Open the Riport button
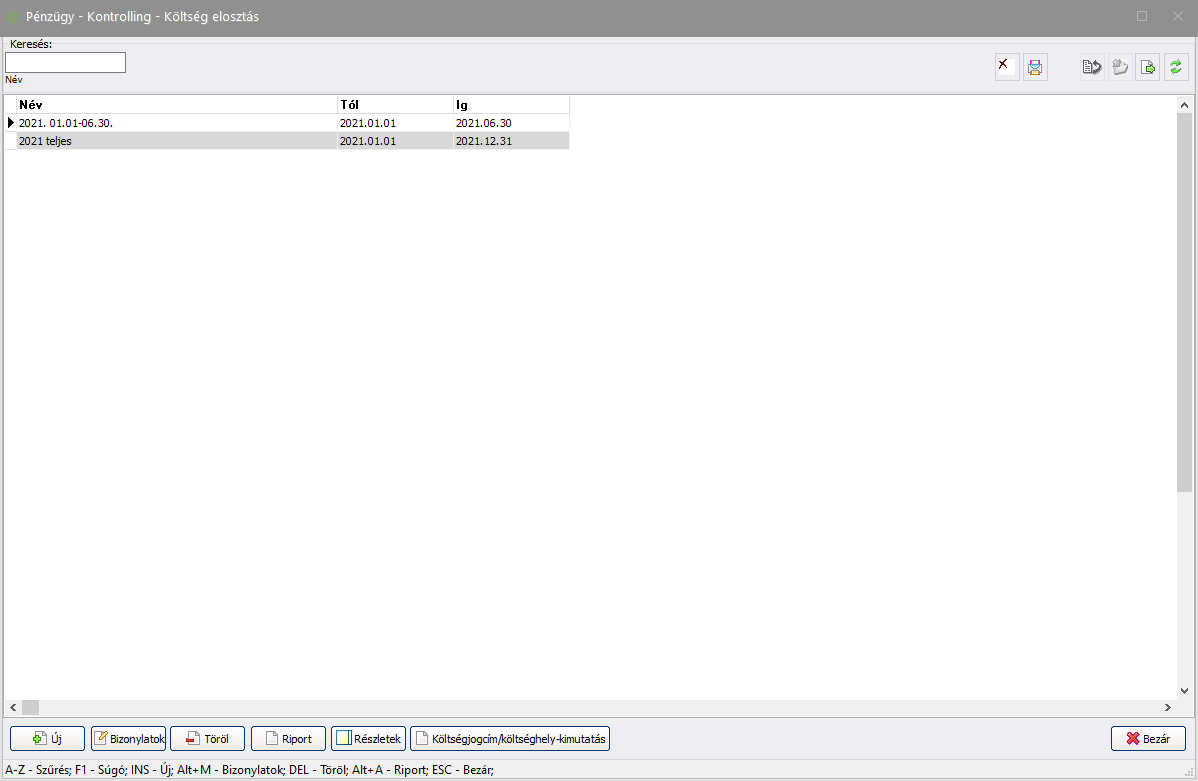1198x781 pixels. point(288,739)
